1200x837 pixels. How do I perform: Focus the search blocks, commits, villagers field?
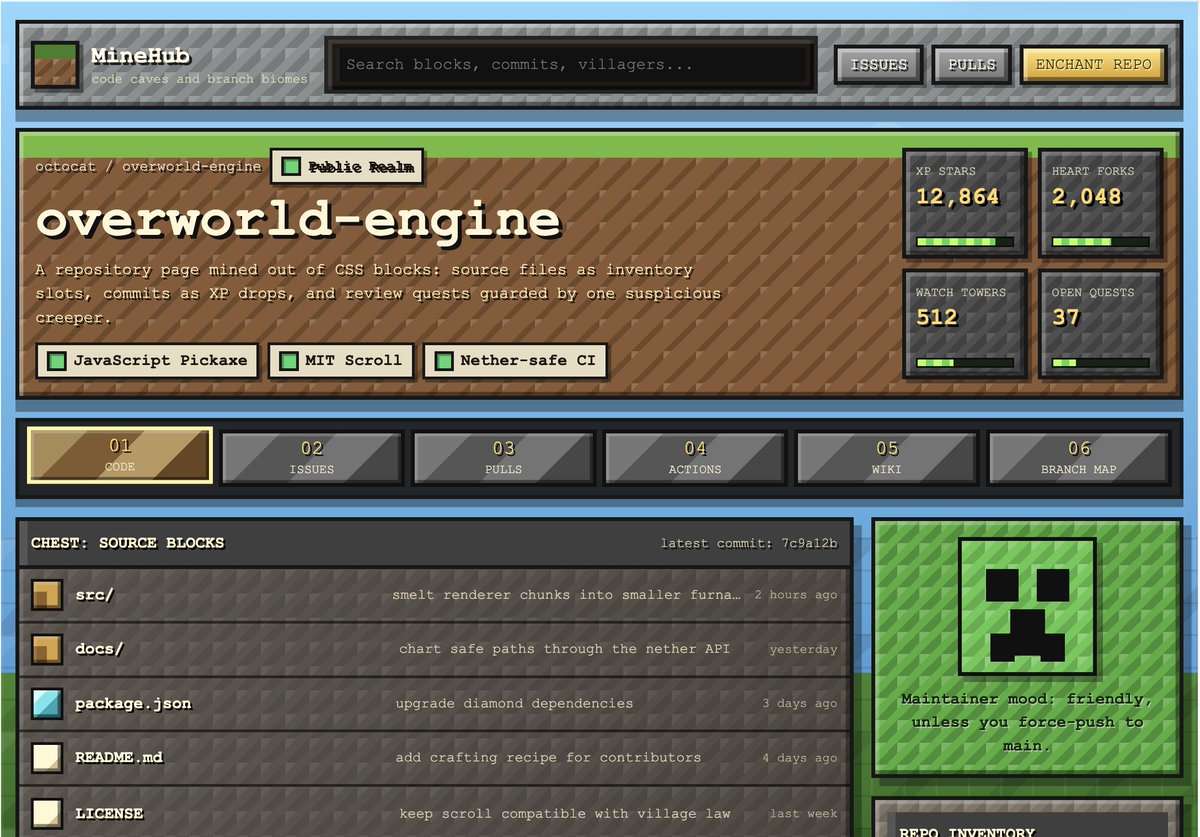coord(571,65)
